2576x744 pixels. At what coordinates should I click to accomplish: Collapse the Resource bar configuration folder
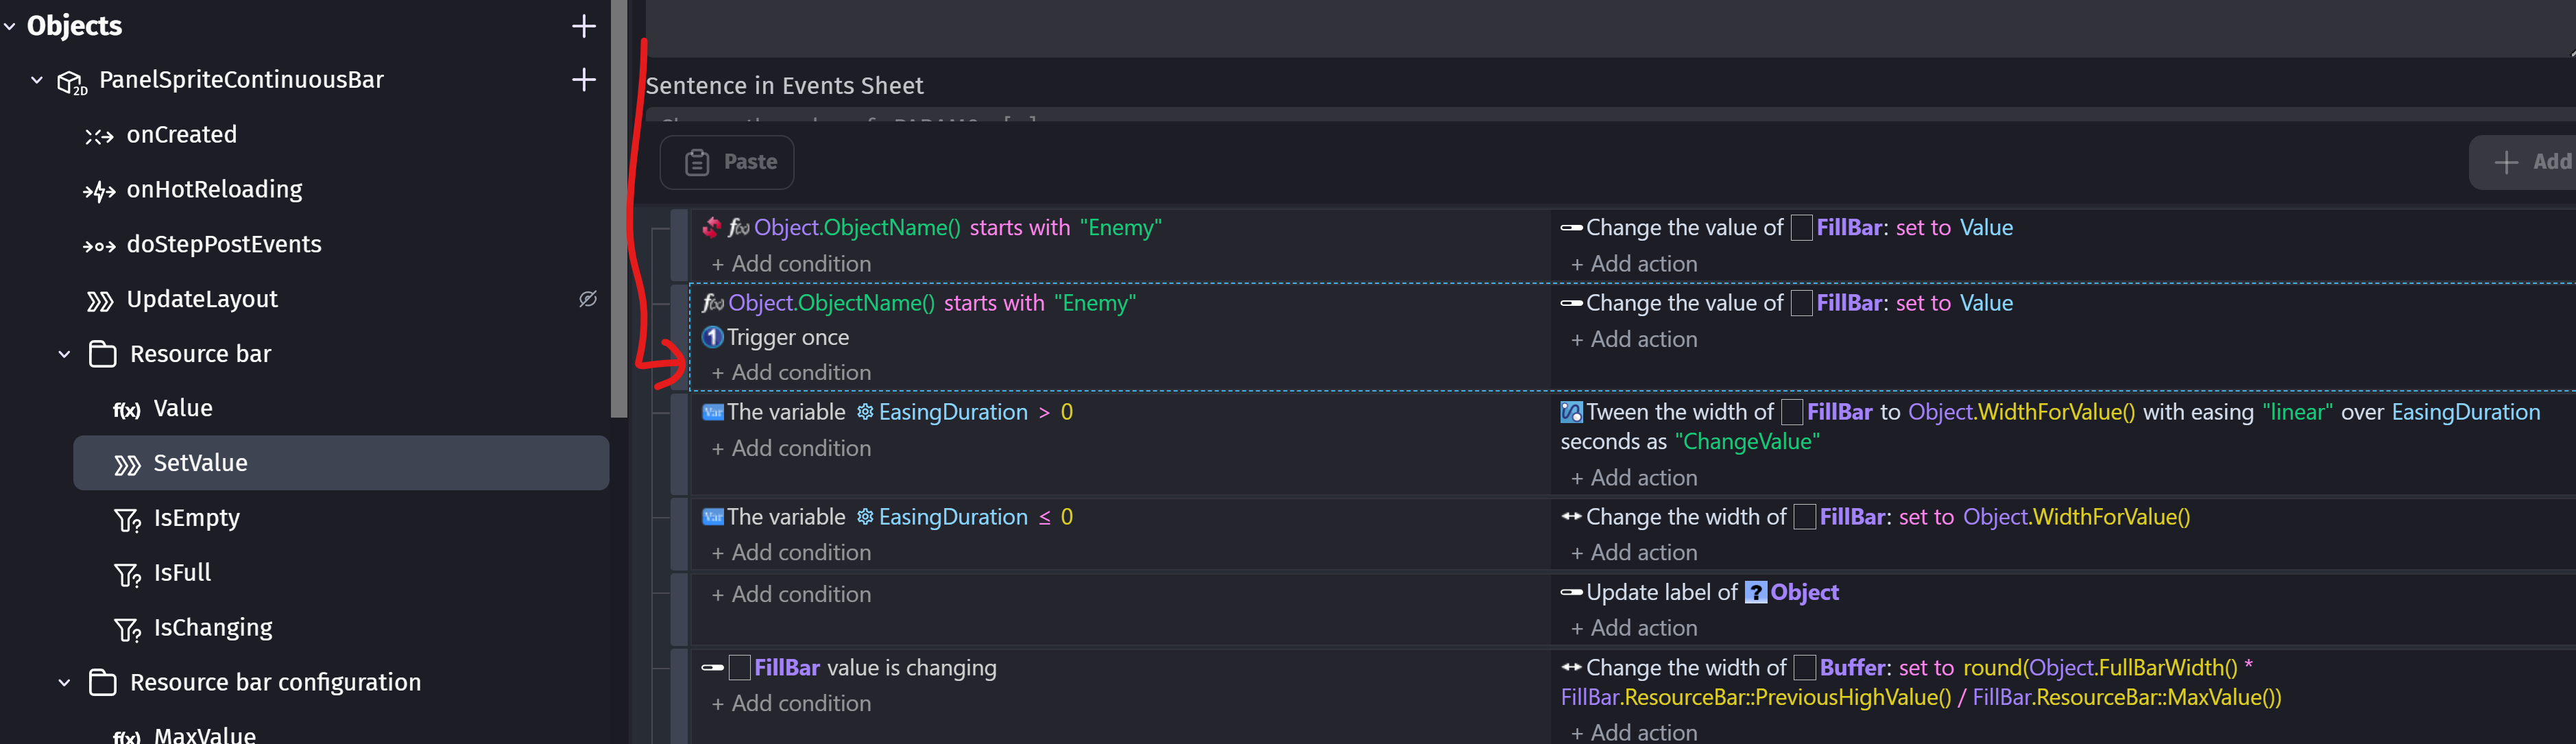64,683
